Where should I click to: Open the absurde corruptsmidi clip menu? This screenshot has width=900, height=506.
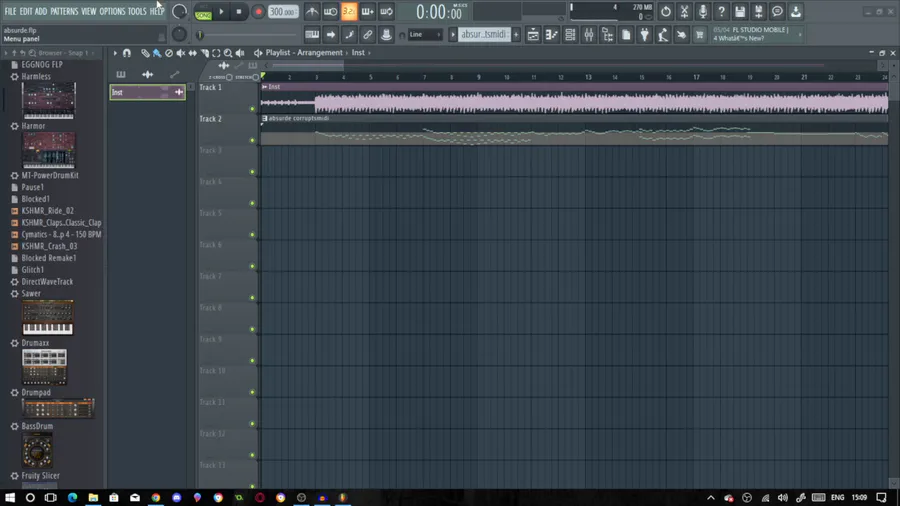[x=265, y=118]
